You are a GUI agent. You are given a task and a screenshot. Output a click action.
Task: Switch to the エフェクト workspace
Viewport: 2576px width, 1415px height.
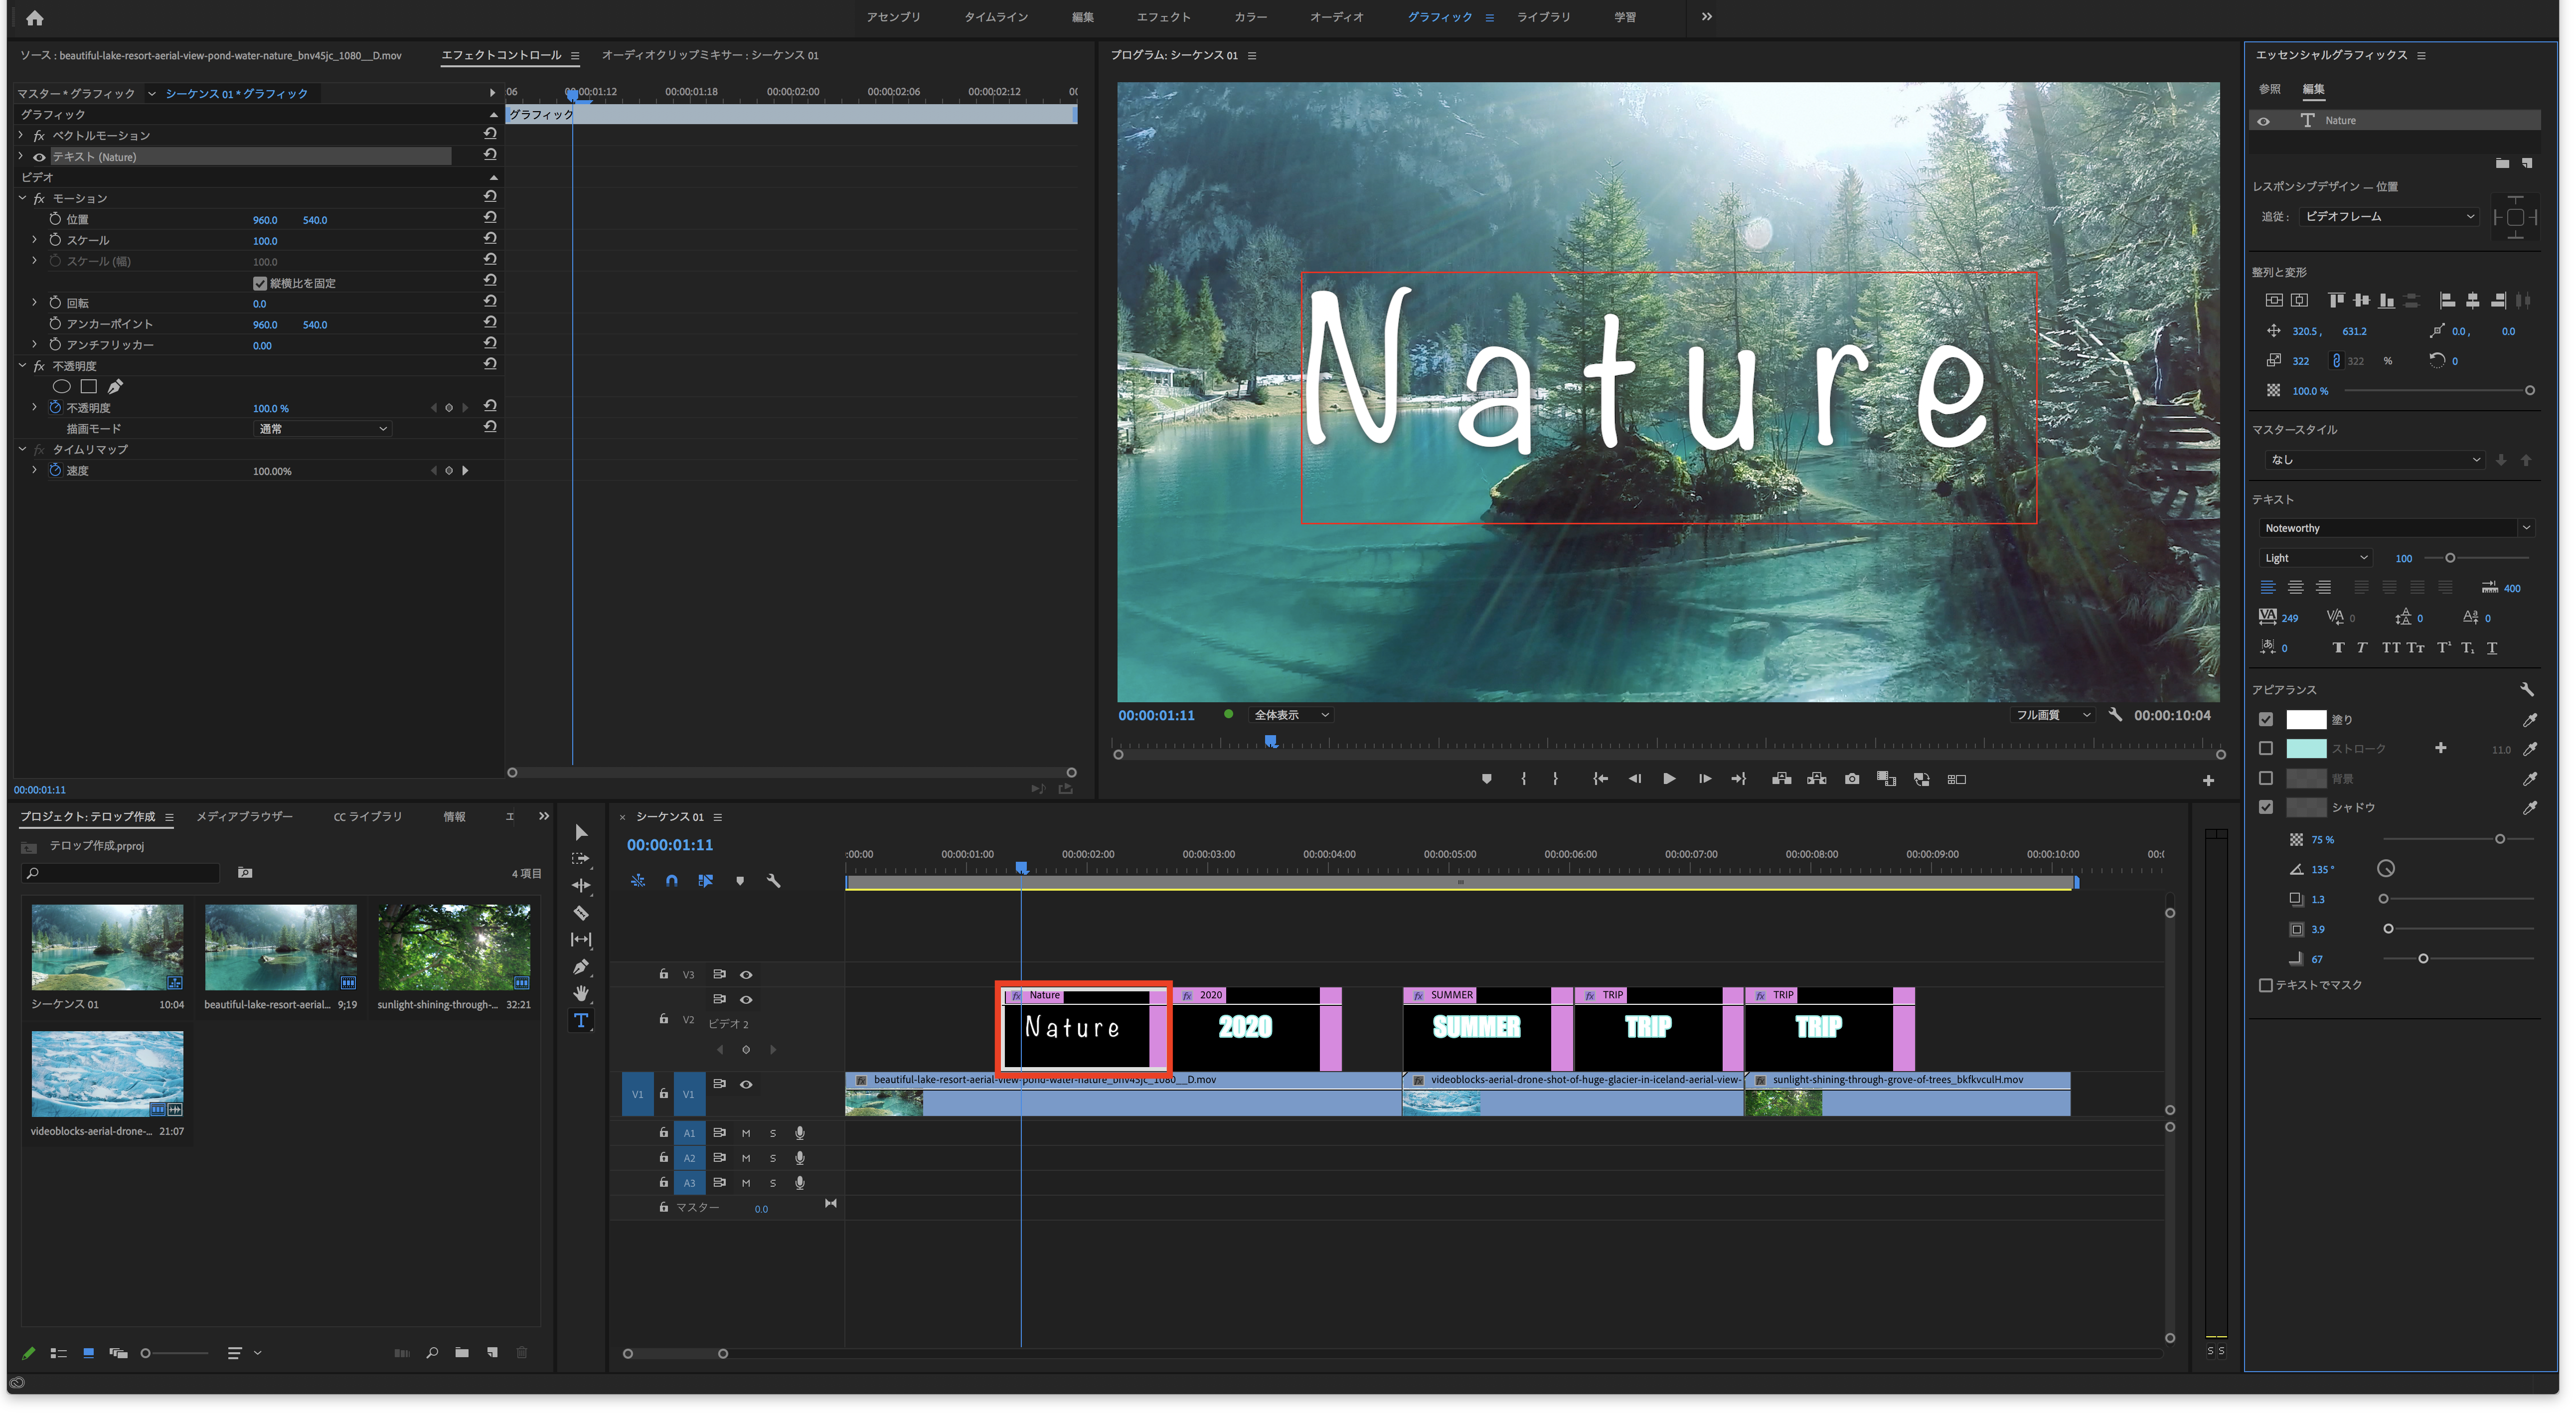1164,17
